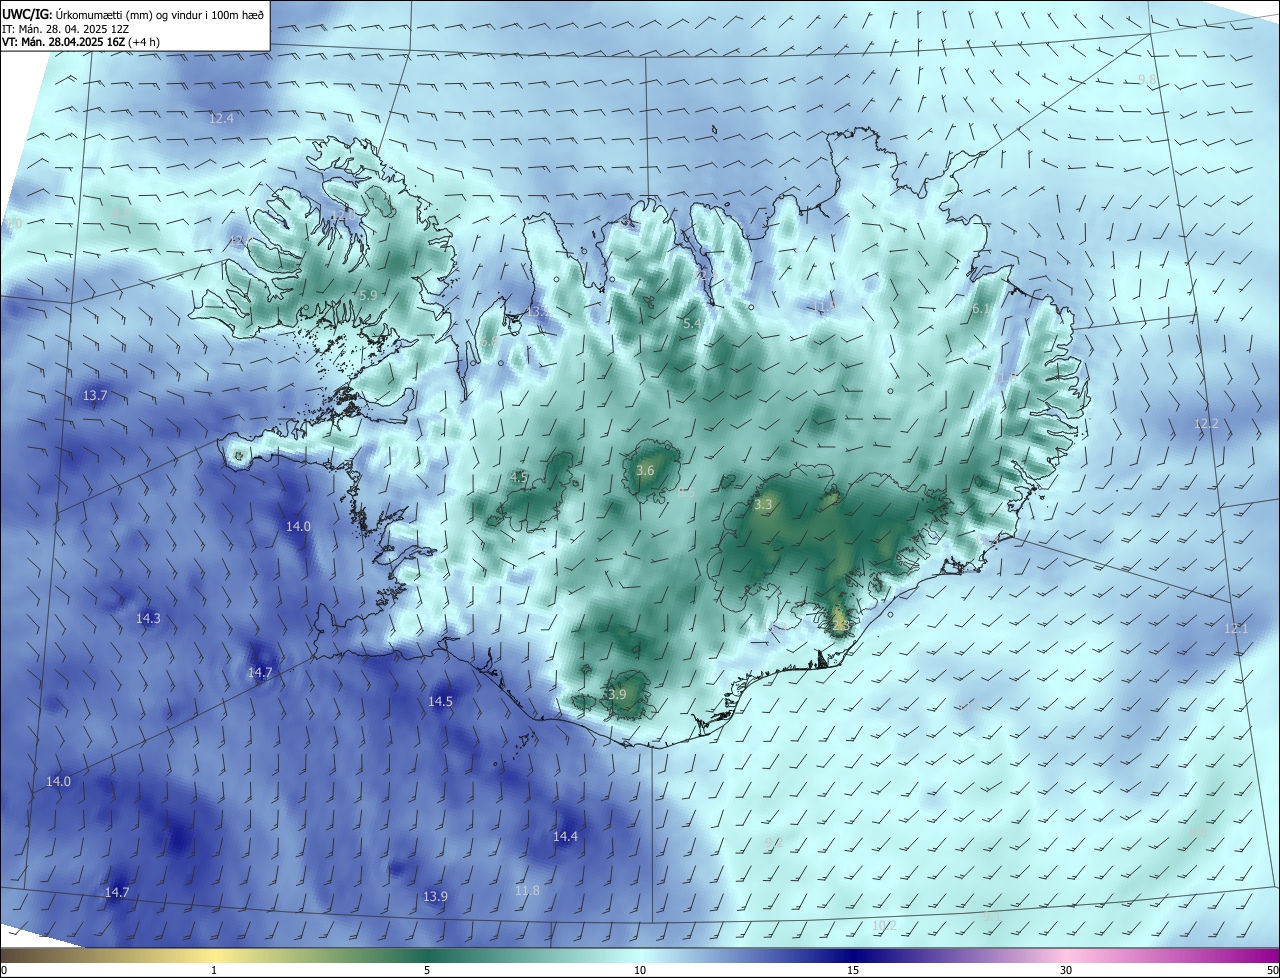1280x978 pixels.
Task: Click the 5.9 value over the Westfjords
Action: pos(368,295)
